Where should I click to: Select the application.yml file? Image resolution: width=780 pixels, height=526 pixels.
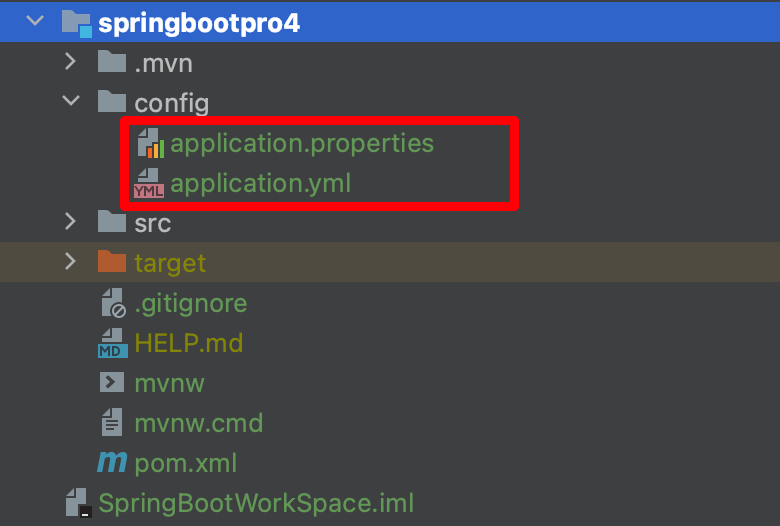(x=260, y=184)
